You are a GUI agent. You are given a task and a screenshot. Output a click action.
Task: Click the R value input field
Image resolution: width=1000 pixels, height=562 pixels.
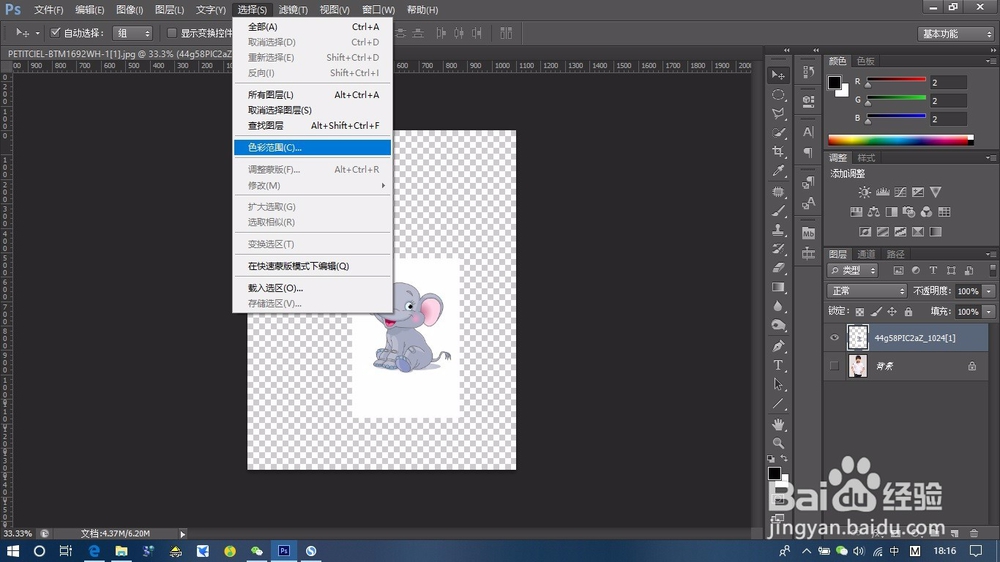(948, 82)
